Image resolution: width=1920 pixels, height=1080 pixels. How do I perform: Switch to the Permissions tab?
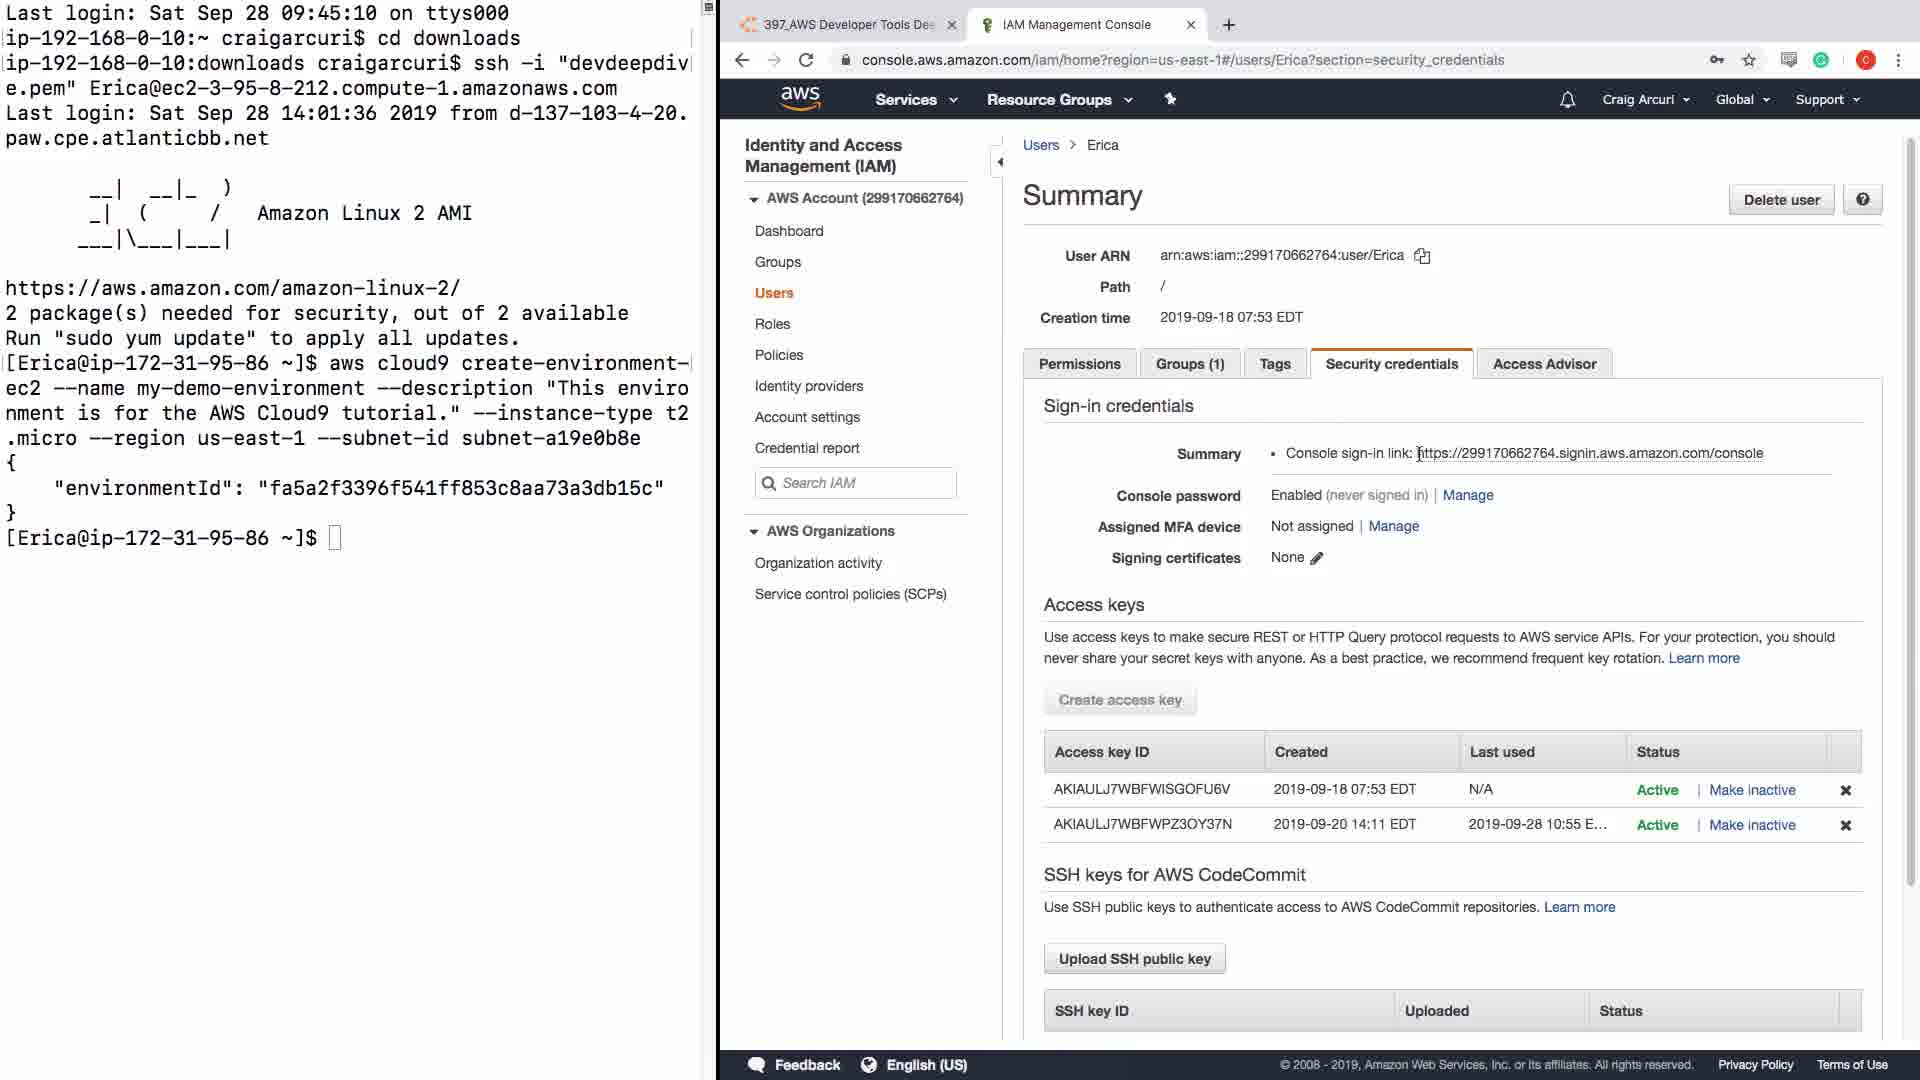(x=1079, y=364)
